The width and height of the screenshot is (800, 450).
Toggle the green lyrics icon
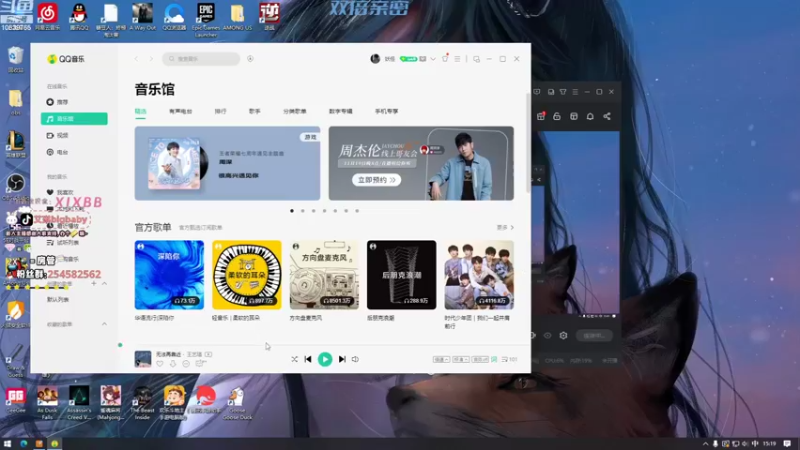click(494, 360)
